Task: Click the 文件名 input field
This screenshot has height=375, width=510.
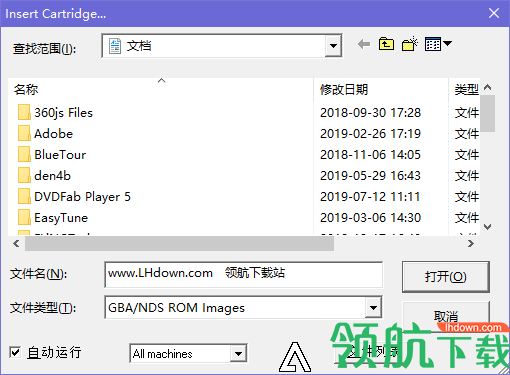Action: pyautogui.click(x=243, y=274)
